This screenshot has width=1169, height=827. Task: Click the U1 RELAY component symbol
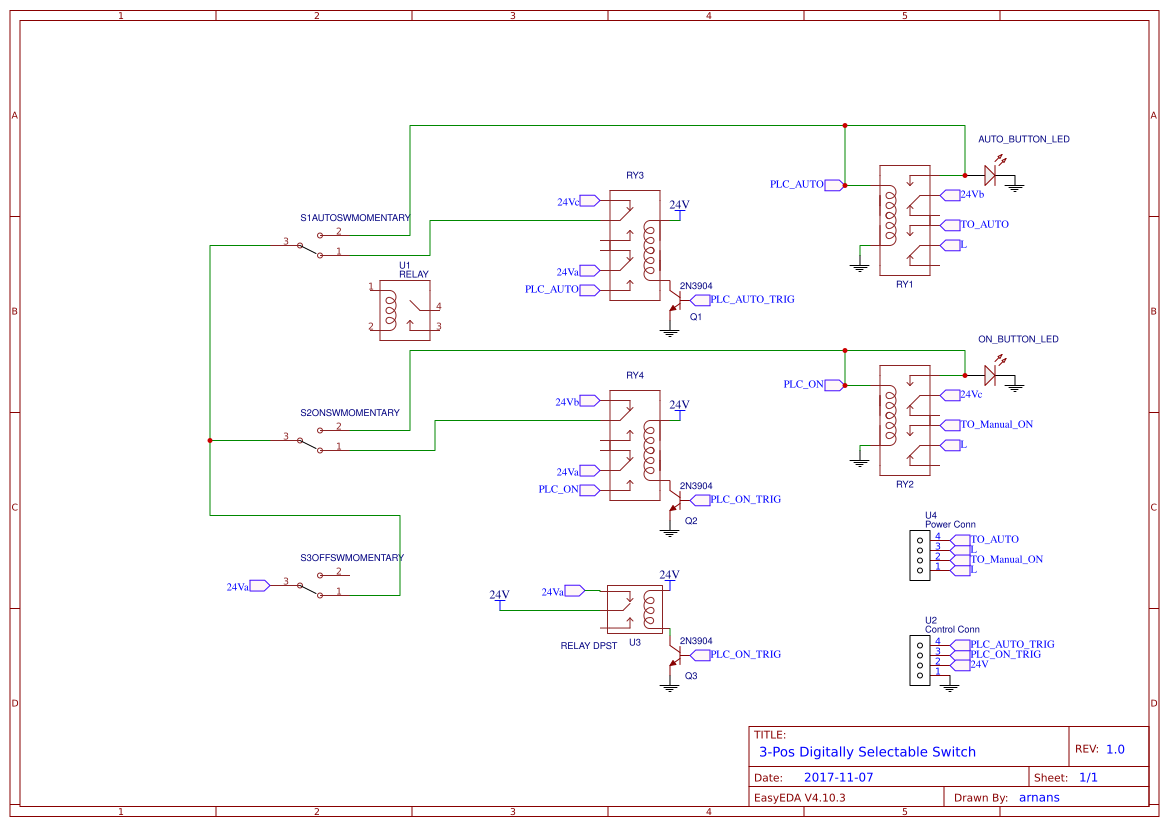(403, 308)
